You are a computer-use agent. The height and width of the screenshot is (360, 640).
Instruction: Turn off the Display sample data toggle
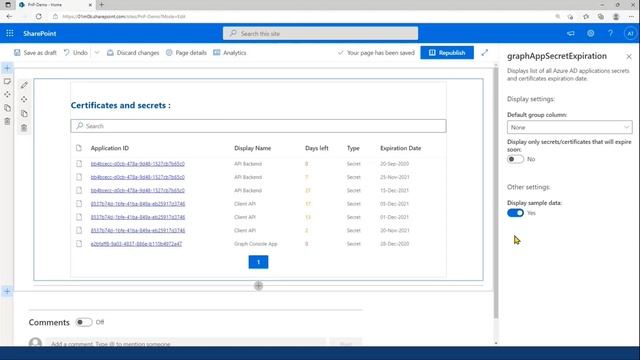515,213
